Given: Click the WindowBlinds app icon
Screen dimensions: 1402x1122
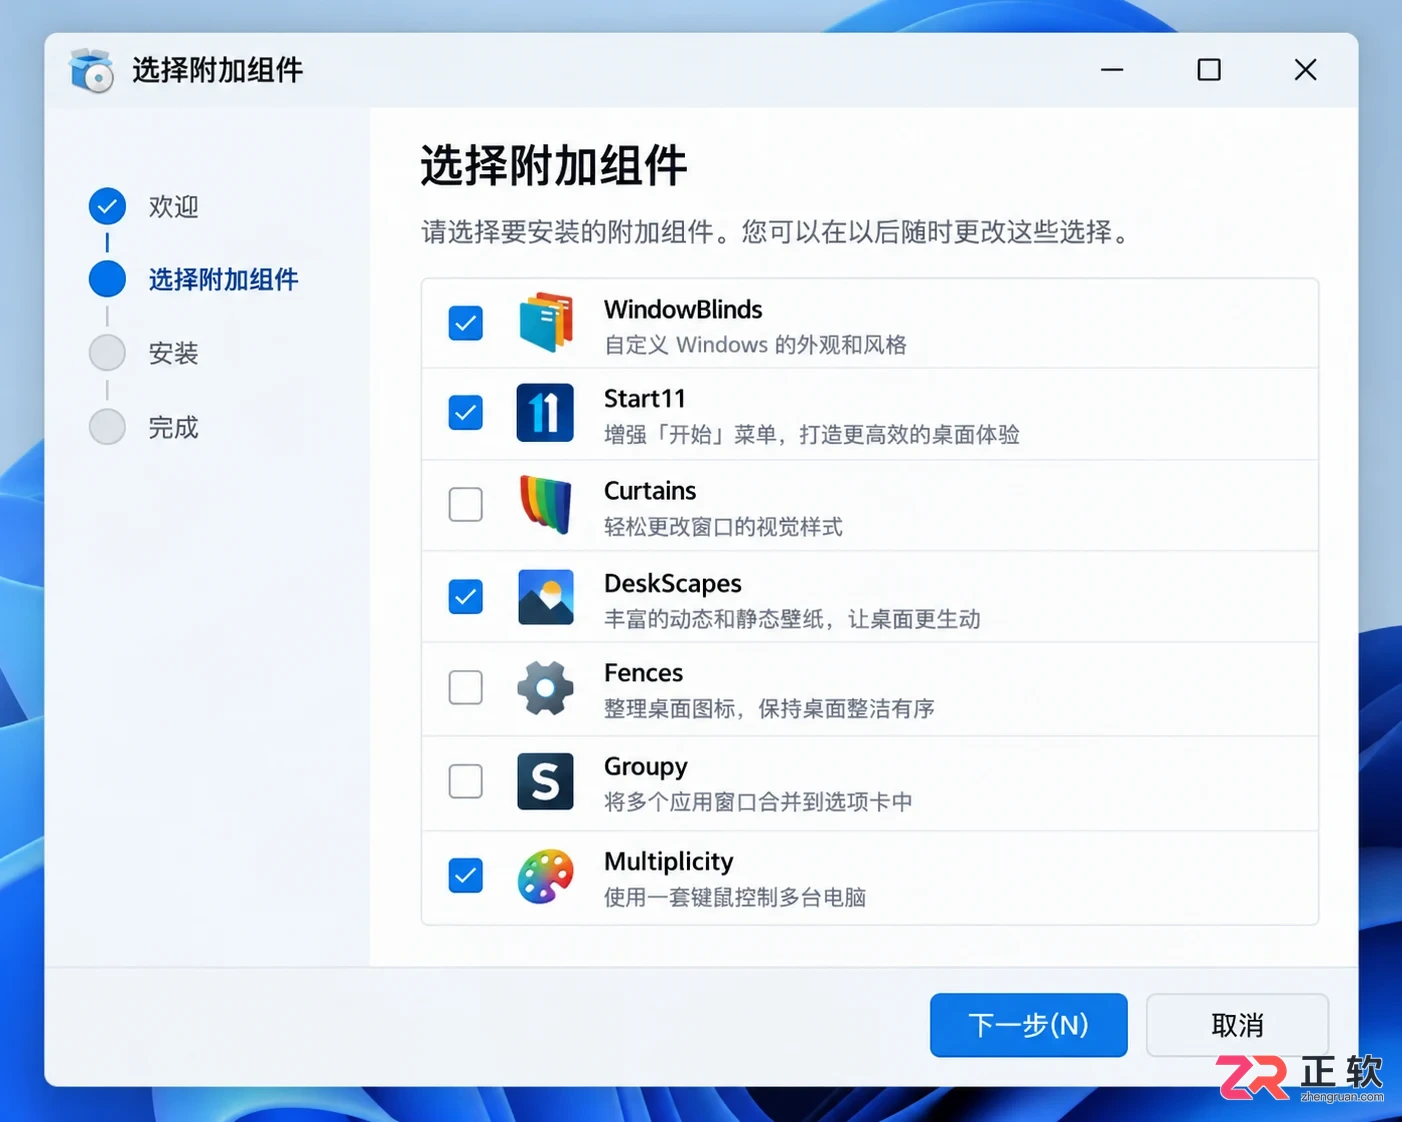Looking at the screenshot, I should pos(546,322).
